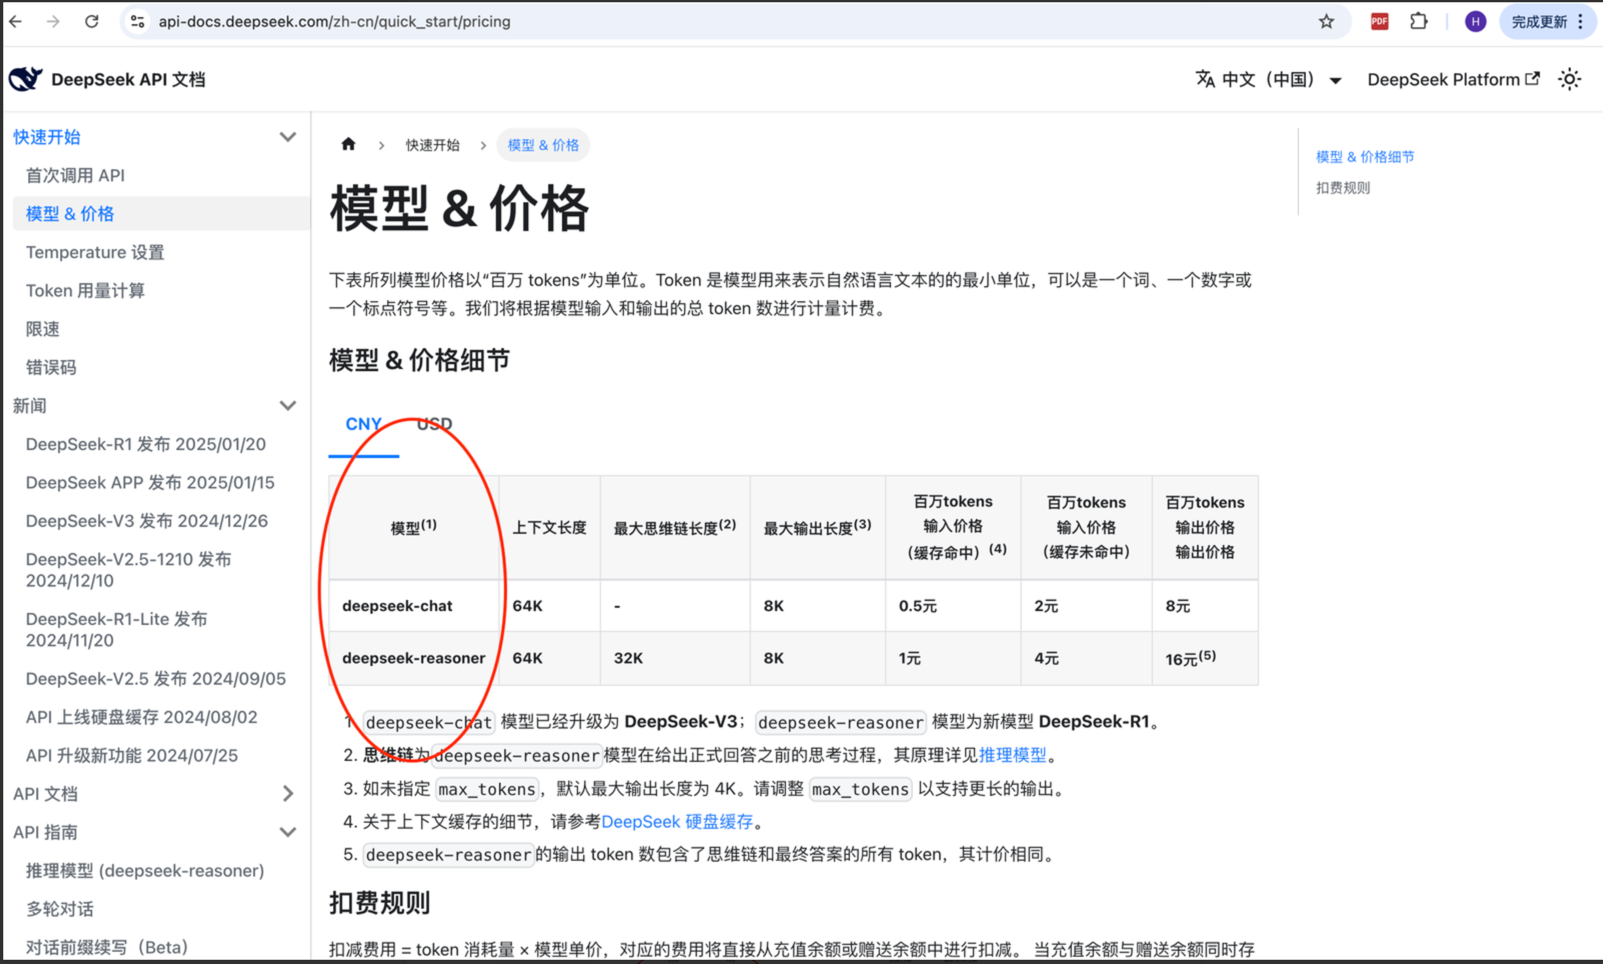Open the DeepSeek Platform external link
Screen dimensions: 1603x964
[x=1453, y=79]
